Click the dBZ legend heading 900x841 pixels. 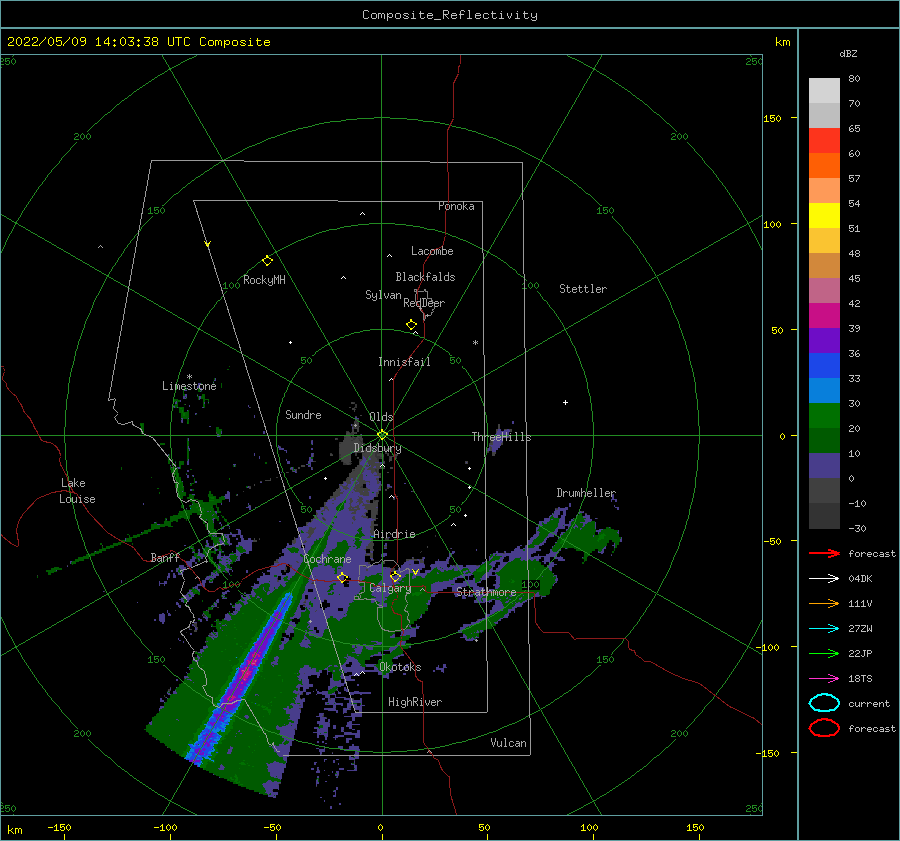pyautogui.click(x=848, y=53)
